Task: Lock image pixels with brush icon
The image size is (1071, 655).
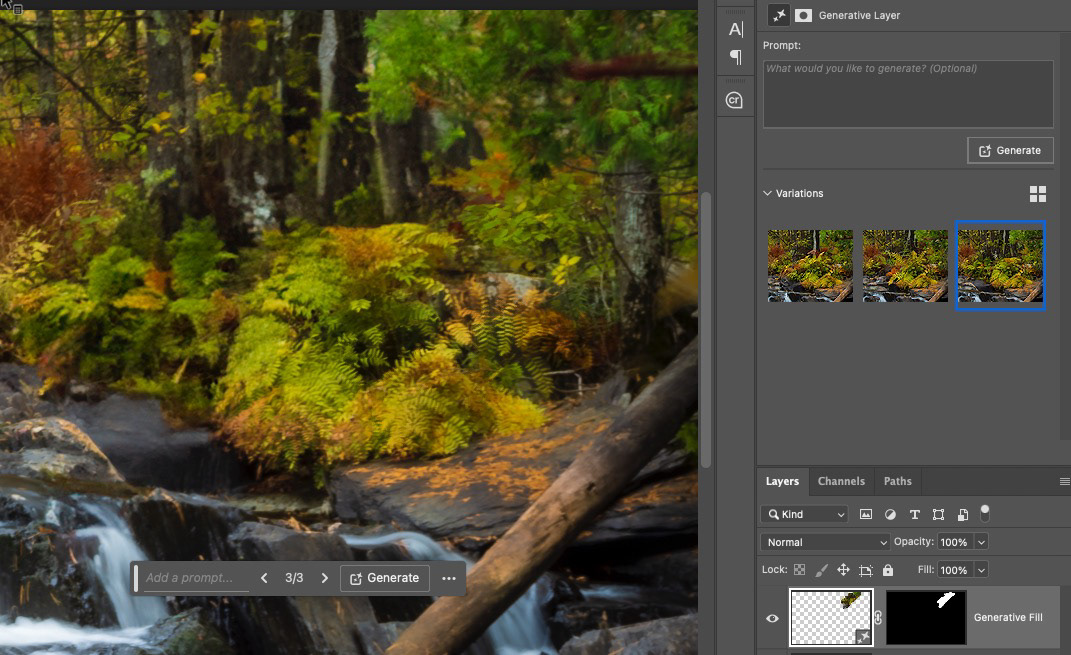Action: tap(822, 570)
